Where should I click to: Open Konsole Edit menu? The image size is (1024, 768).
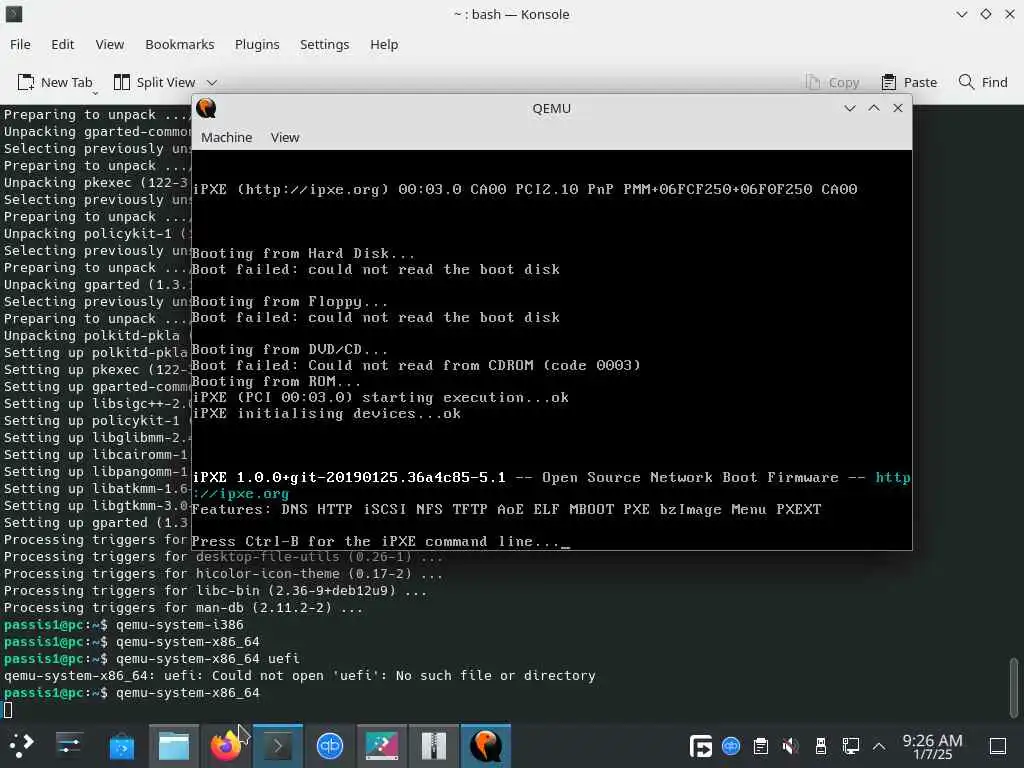pyautogui.click(x=63, y=44)
